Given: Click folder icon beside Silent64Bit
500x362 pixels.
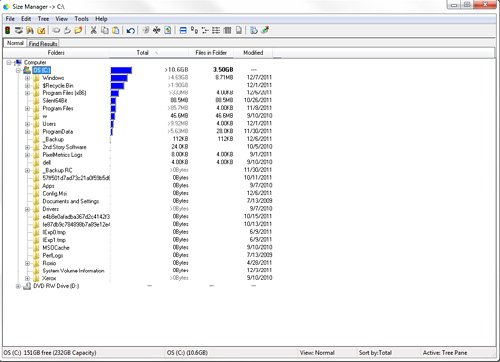Looking at the screenshot, I should coord(36,101).
